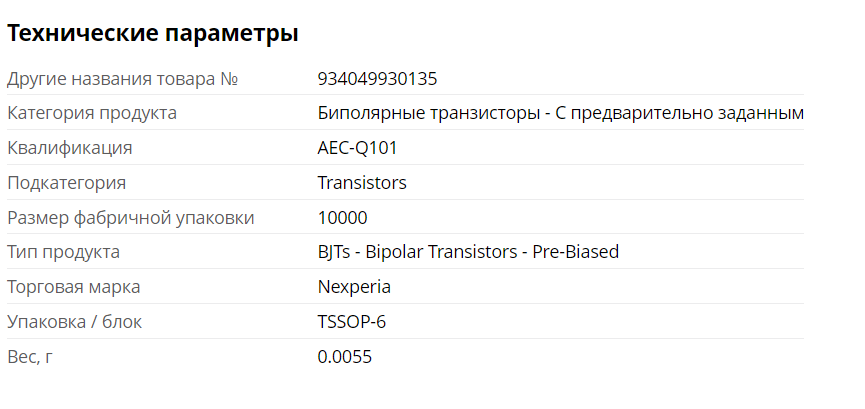
Task: Click the № symbol in first row
Action: 230,79
